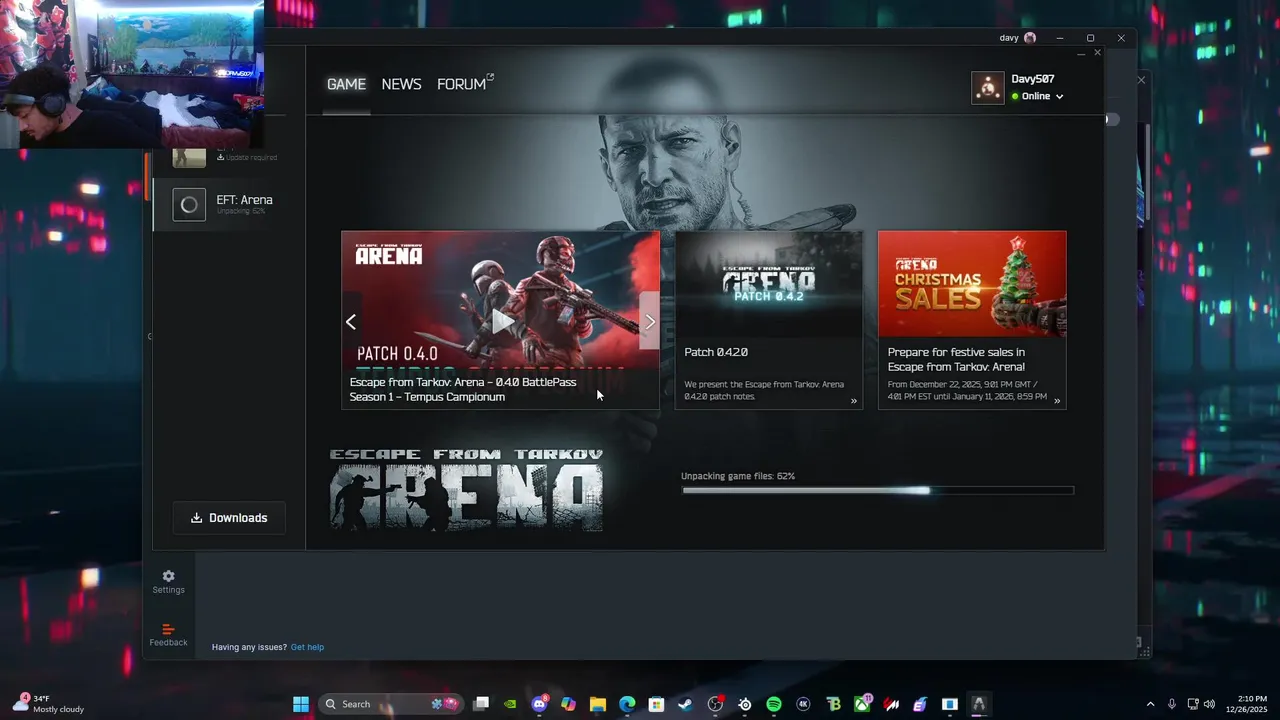Open Spotify from the taskbar
The image size is (1280, 720).
pyautogui.click(x=774, y=704)
